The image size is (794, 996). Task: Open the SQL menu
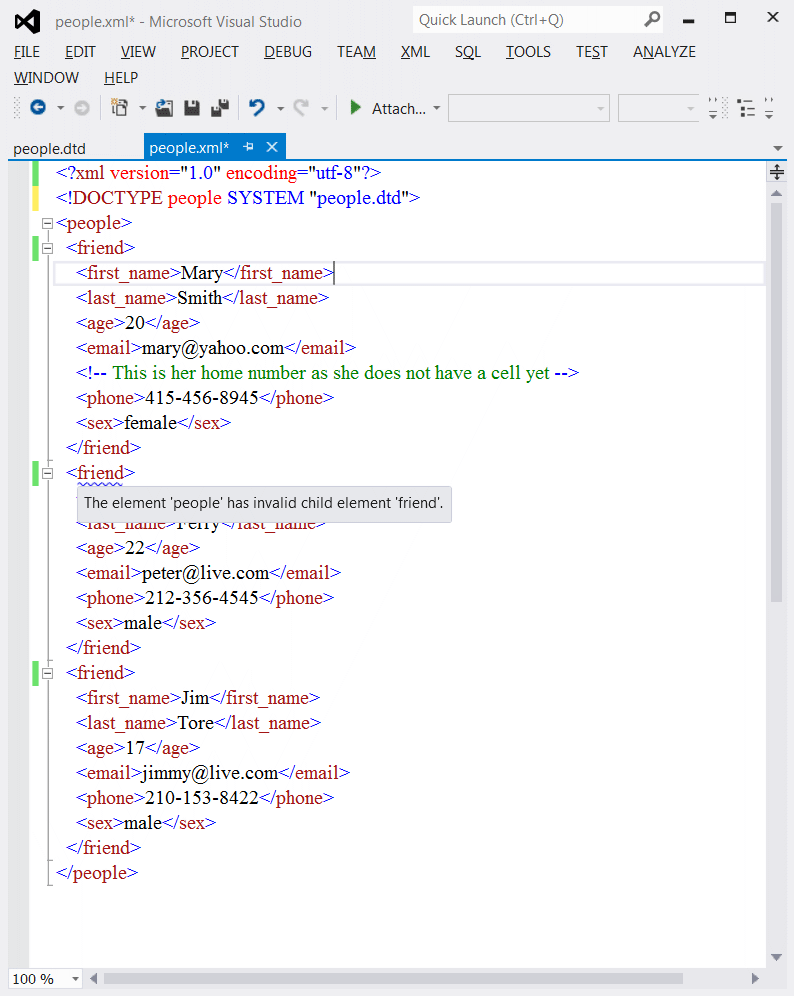[468, 52]
